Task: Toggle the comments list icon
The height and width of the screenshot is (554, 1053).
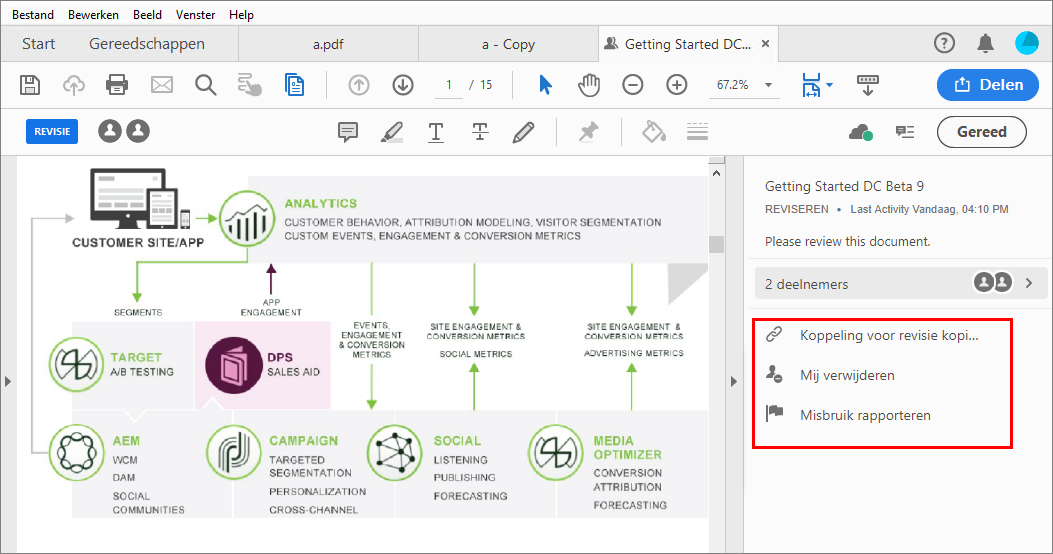Action: (x=905, y=132)
